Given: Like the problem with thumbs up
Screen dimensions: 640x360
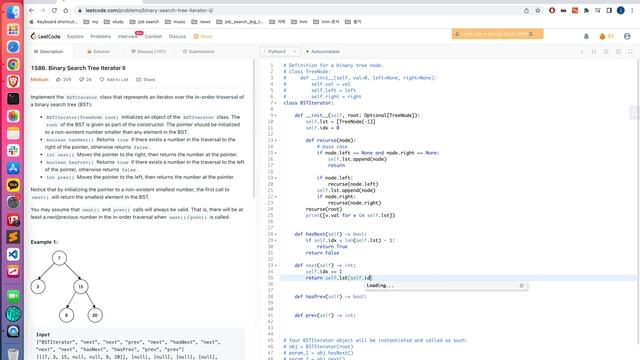Looking at the screenshot, I should [58, 80].
